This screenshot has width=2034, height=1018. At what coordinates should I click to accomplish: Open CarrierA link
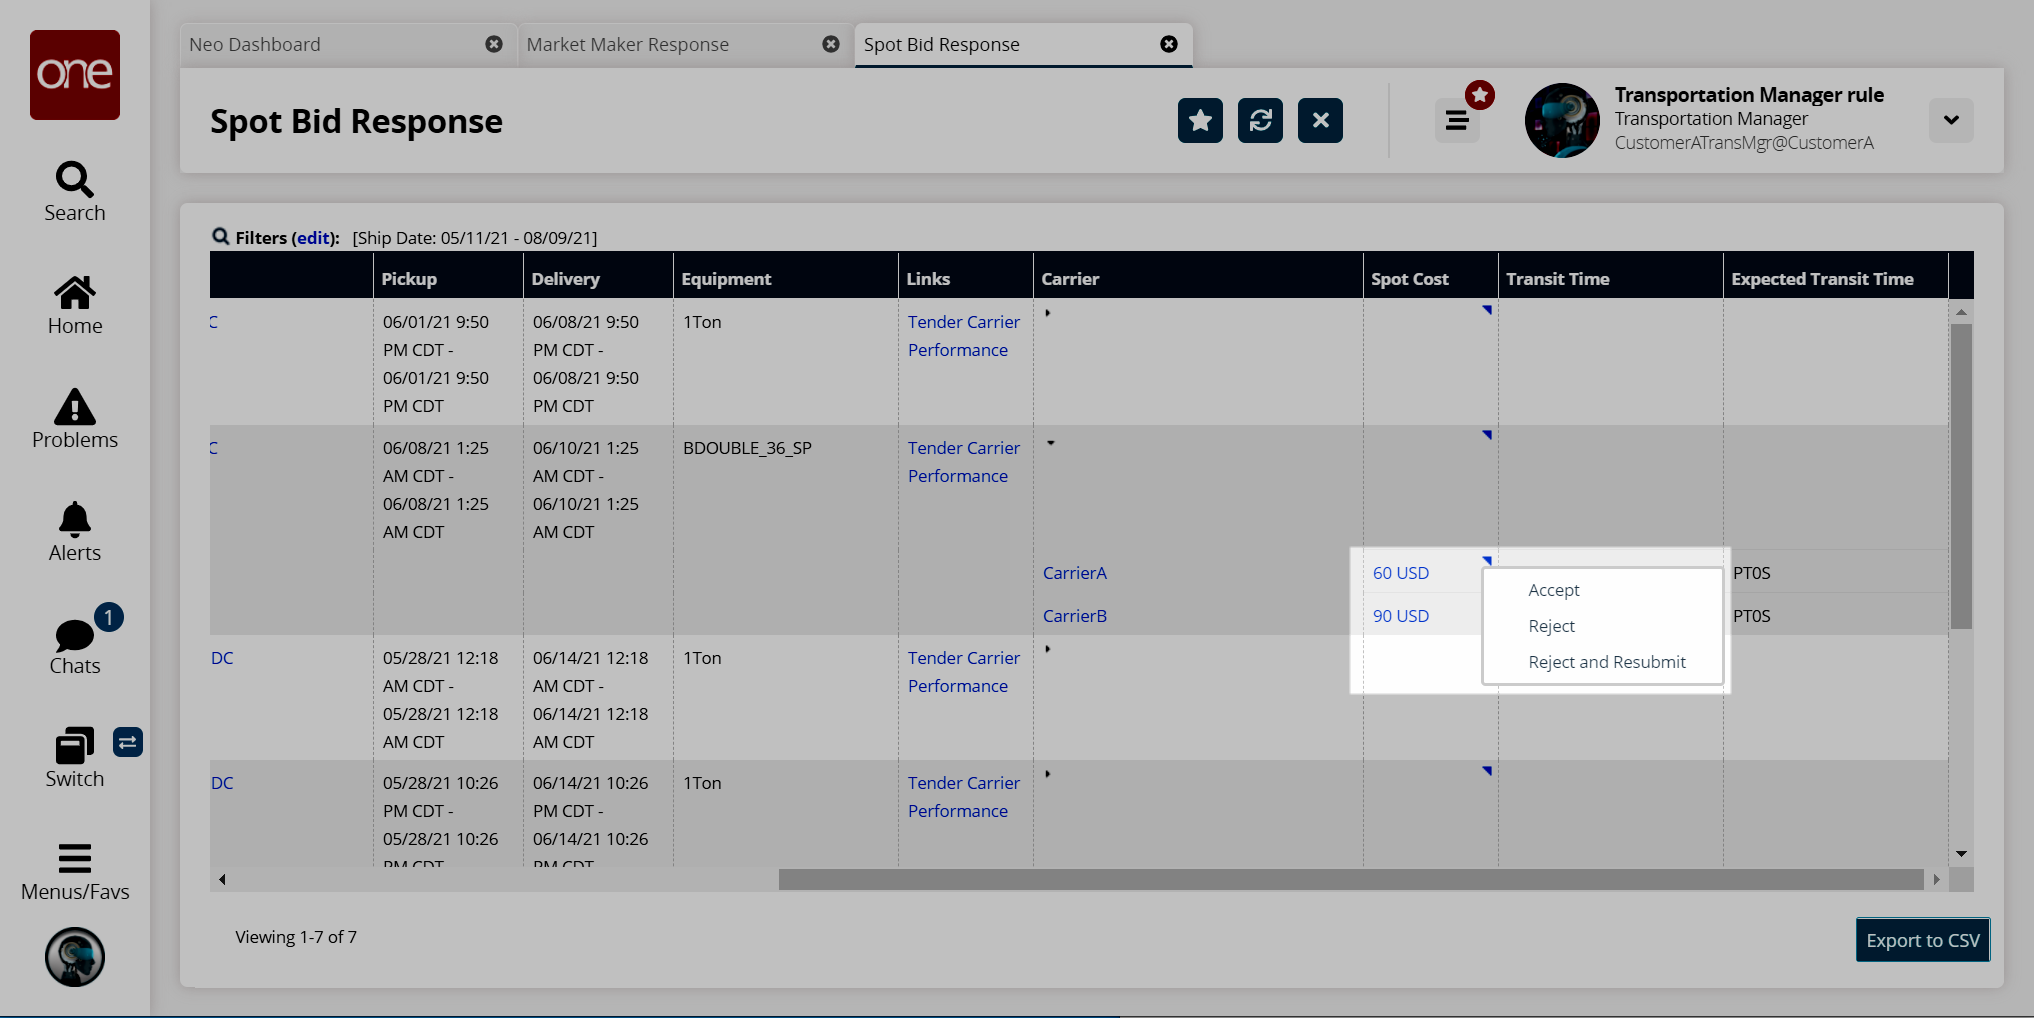point(1075,573)
